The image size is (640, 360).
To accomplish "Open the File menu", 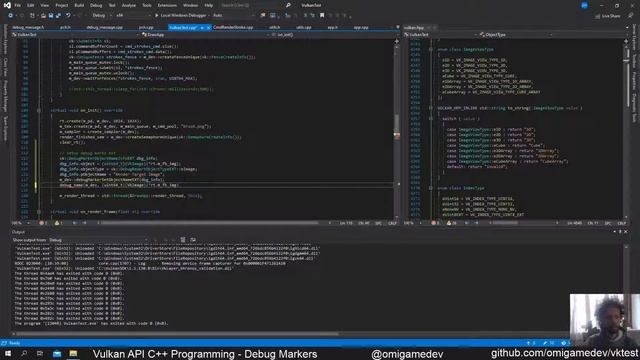I will [x=18, y=5].
